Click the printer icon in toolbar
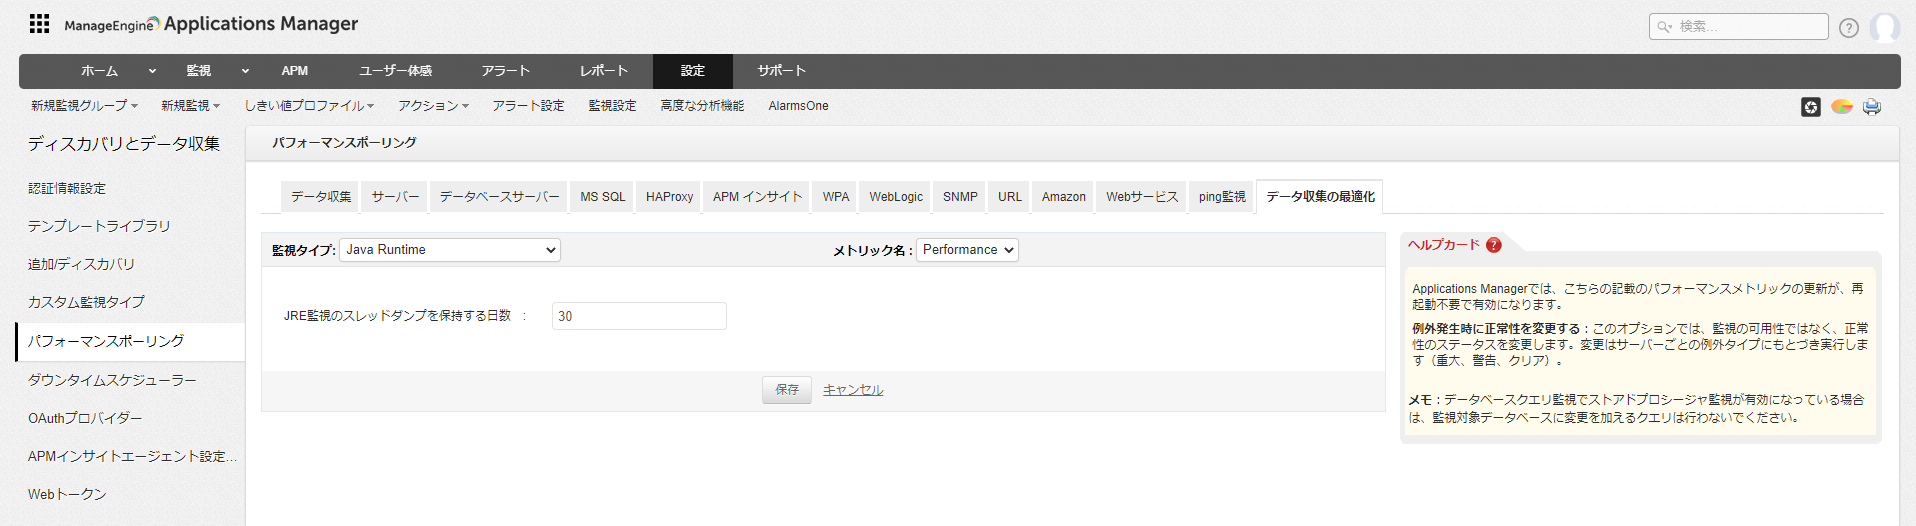The image size is (1916, 526). pos(1872,107)
